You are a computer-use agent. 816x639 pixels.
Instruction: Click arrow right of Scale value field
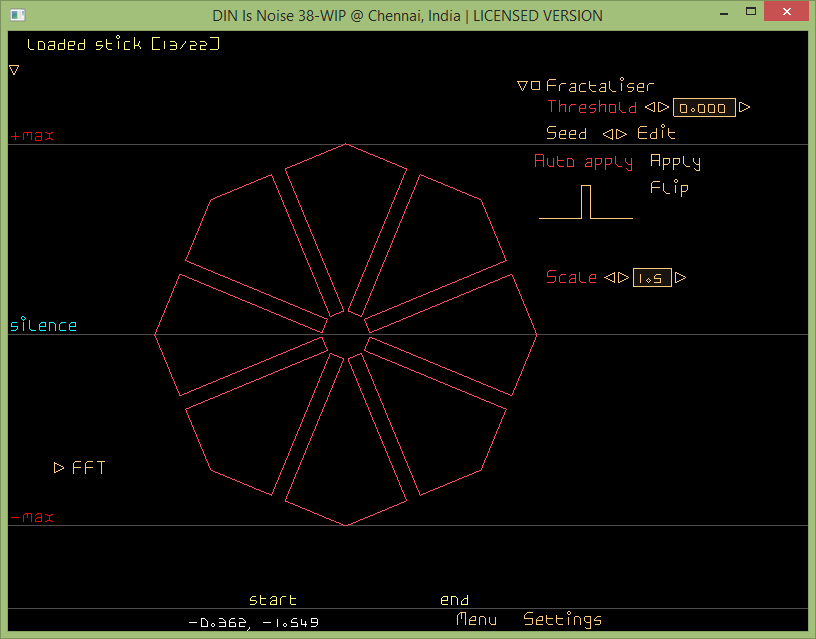[681, 278]
